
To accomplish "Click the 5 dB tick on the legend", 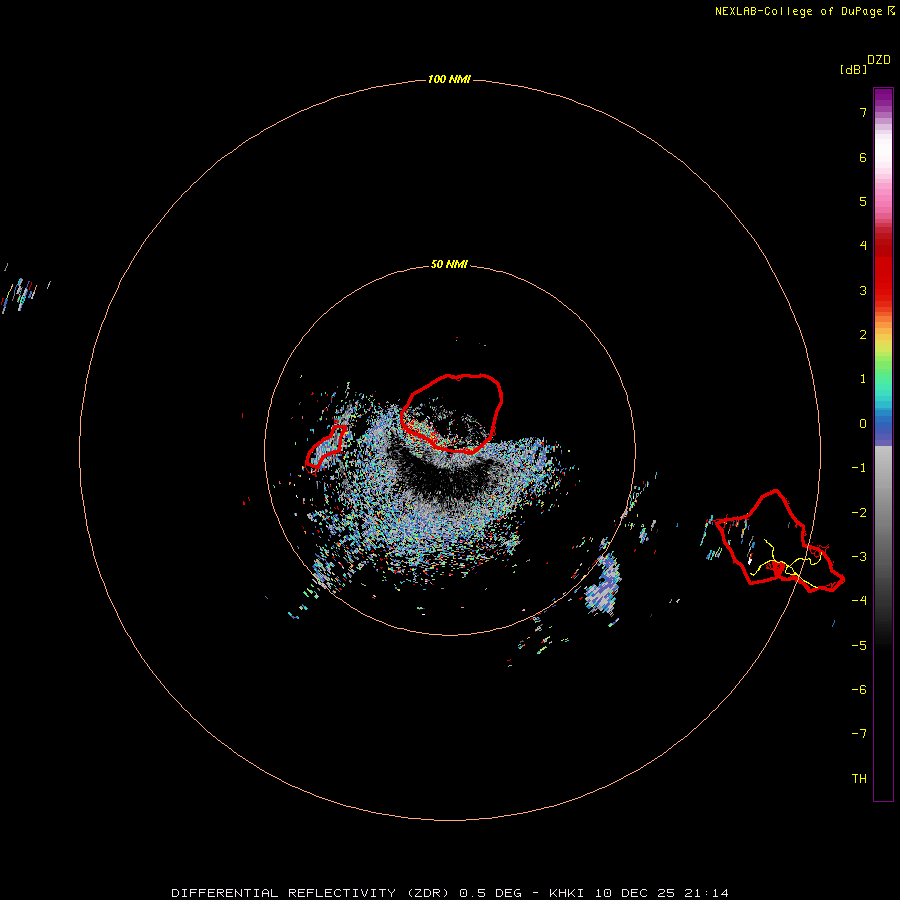I will point(863,201).
